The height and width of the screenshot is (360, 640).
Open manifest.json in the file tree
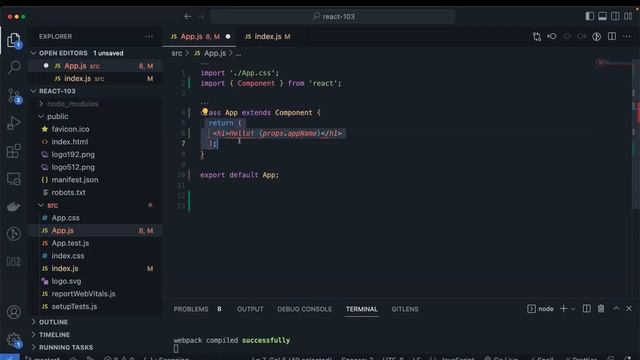(96, 180)
